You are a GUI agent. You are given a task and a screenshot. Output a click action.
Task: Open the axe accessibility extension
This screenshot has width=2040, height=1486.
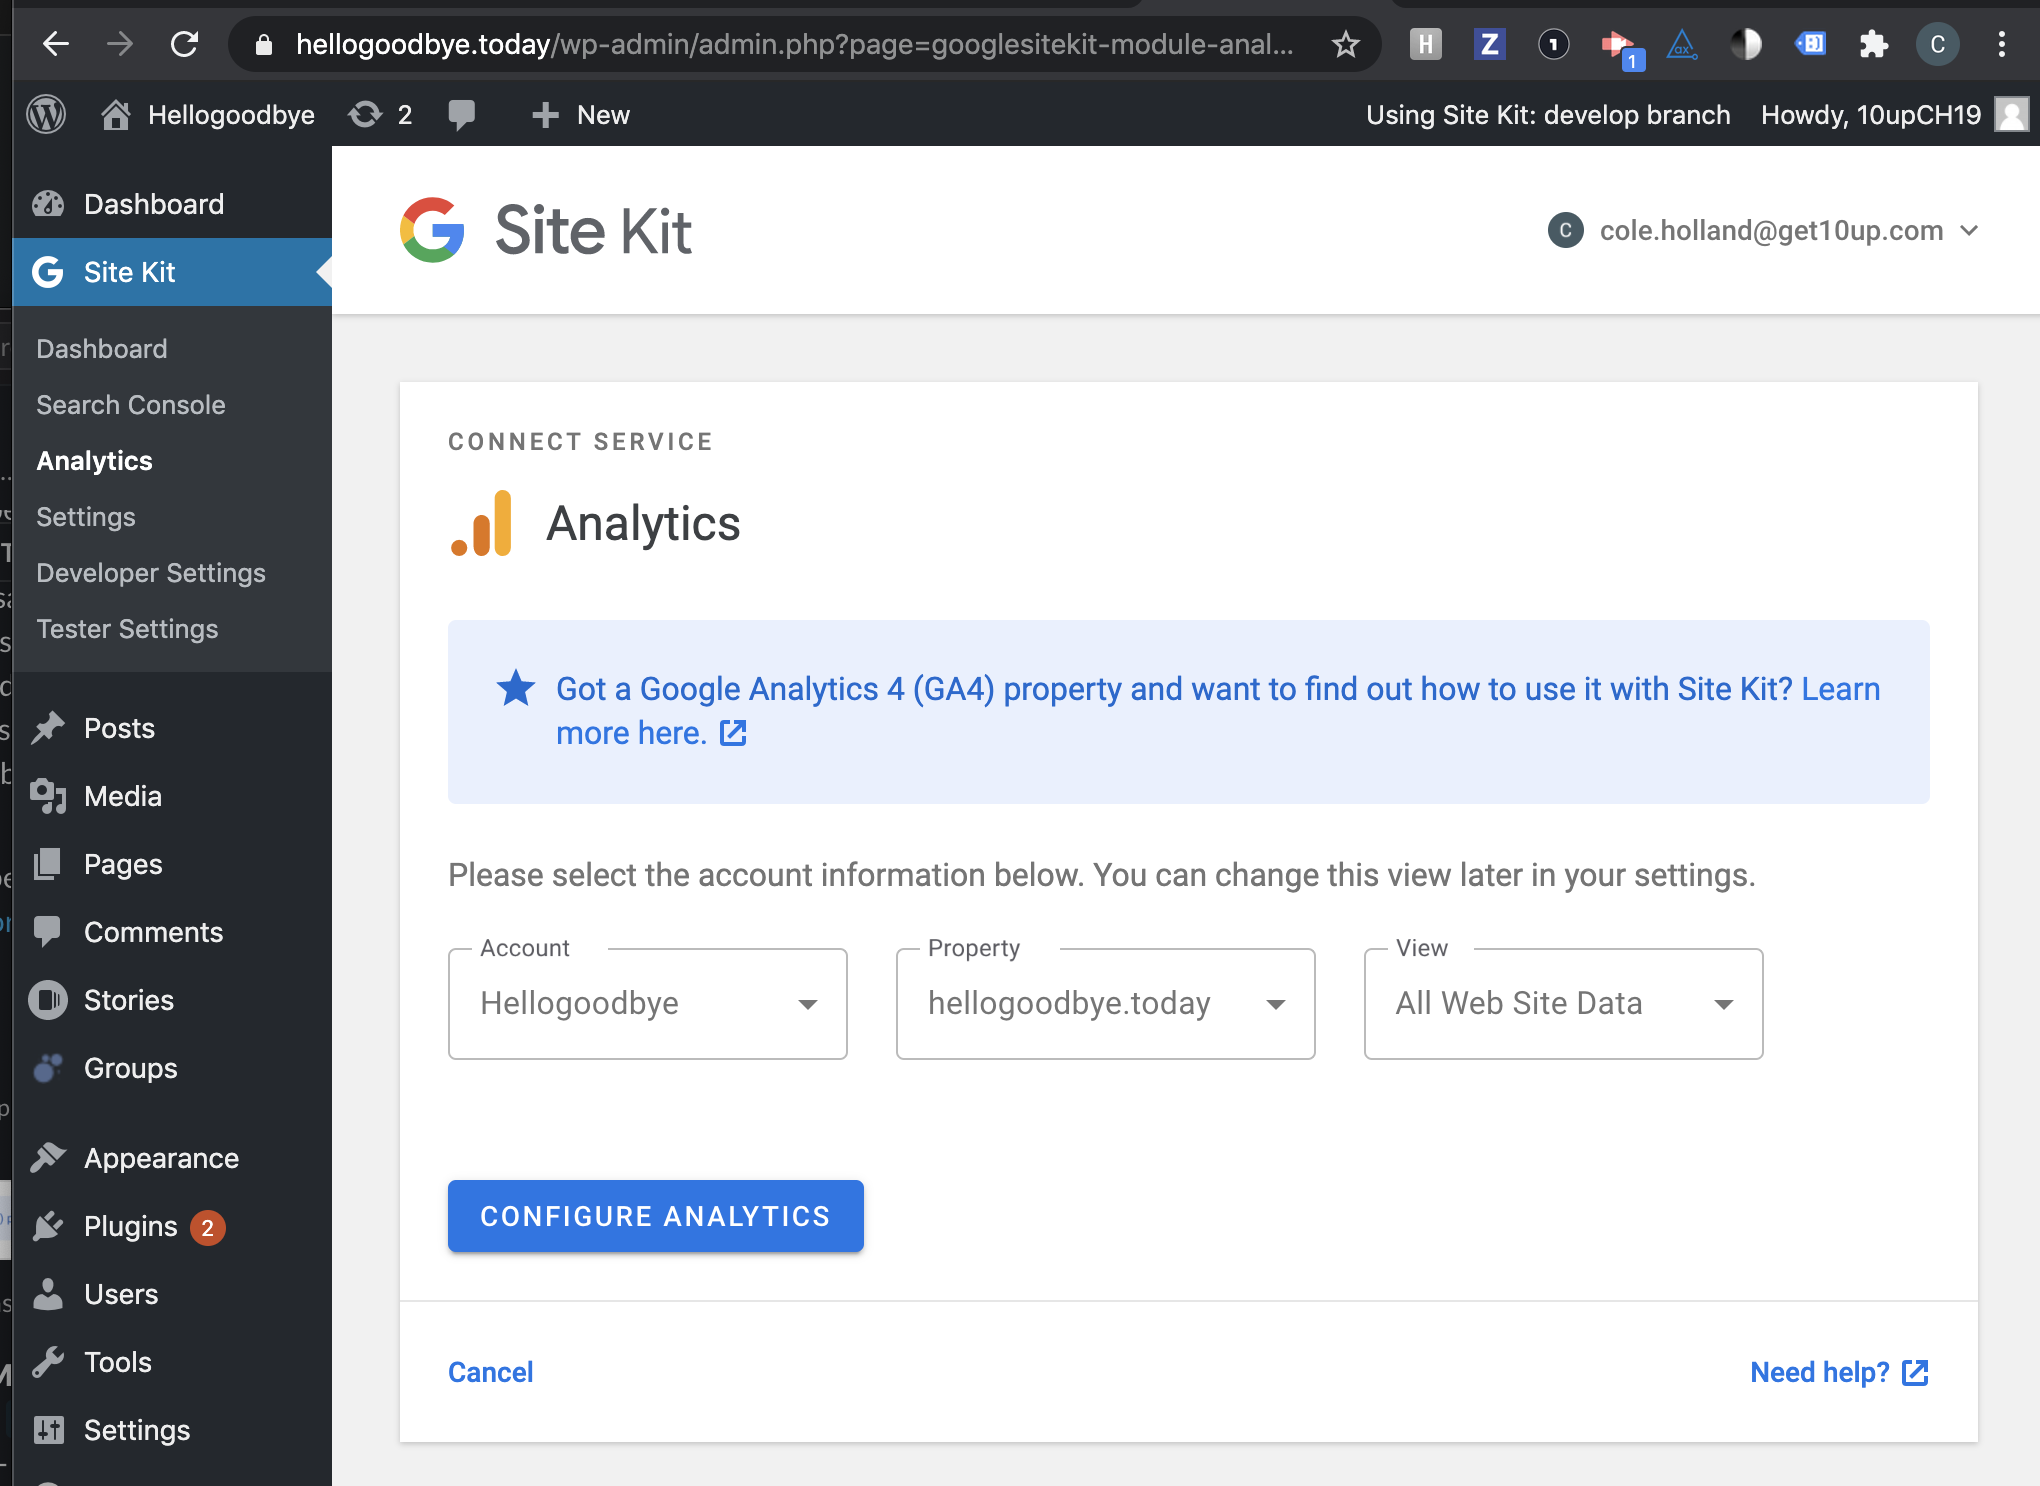click(1682, 44)
